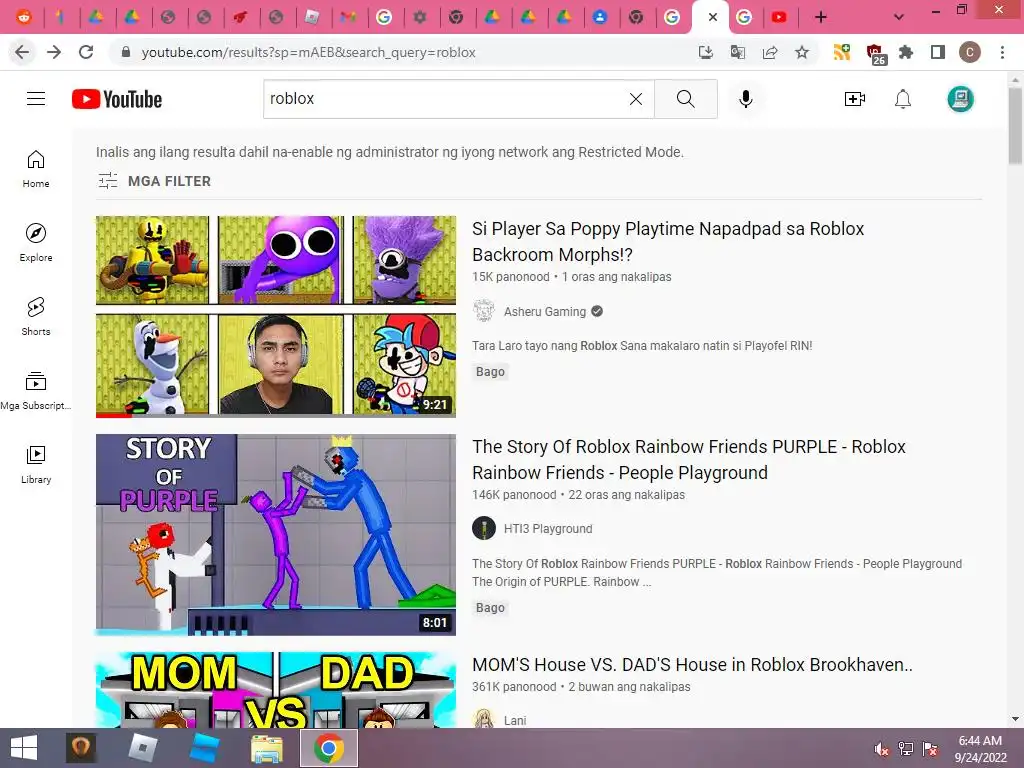This screenshot has width=1024, height=768.
Task: Go forward with the browser forward arrow
Action: [54, 52]
